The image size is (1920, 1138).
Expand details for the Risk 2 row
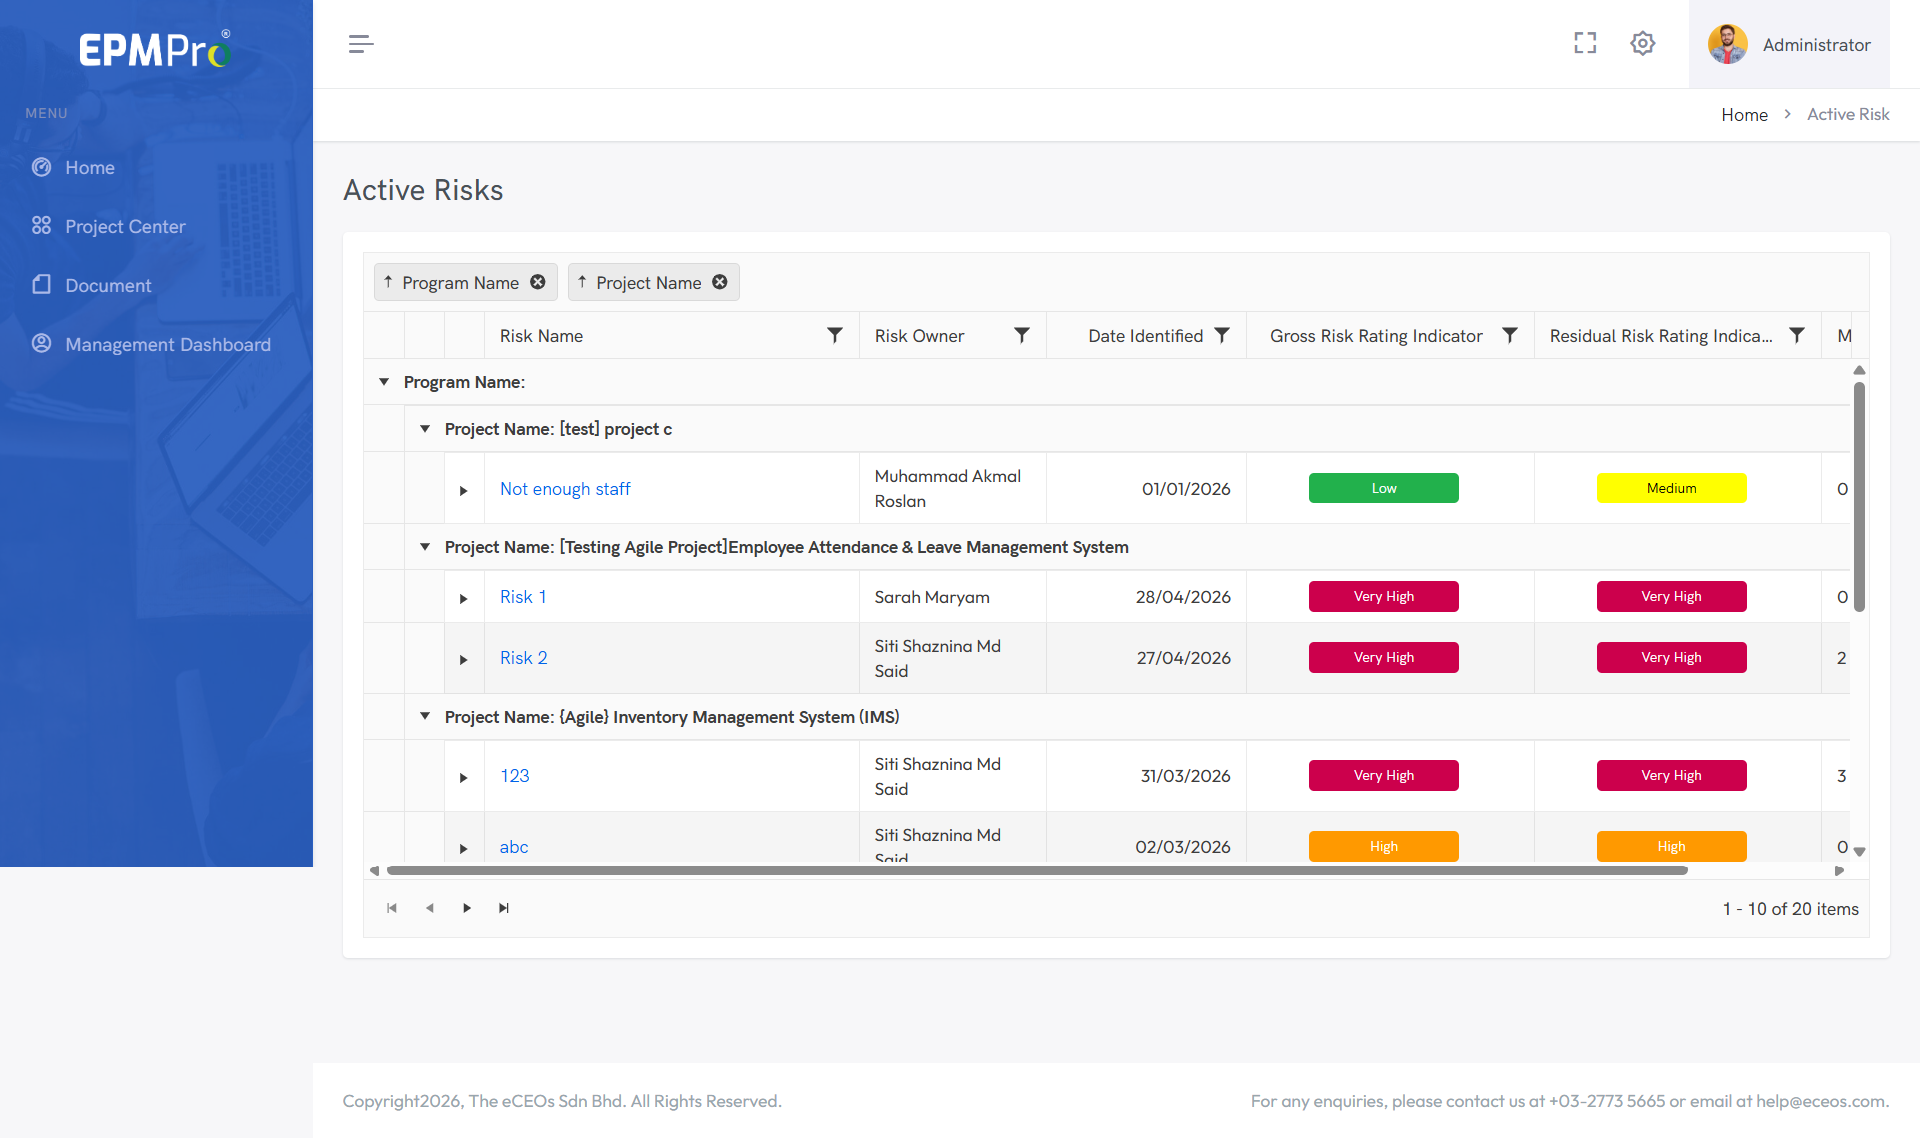pyautogui.click(x=464, y=659)
